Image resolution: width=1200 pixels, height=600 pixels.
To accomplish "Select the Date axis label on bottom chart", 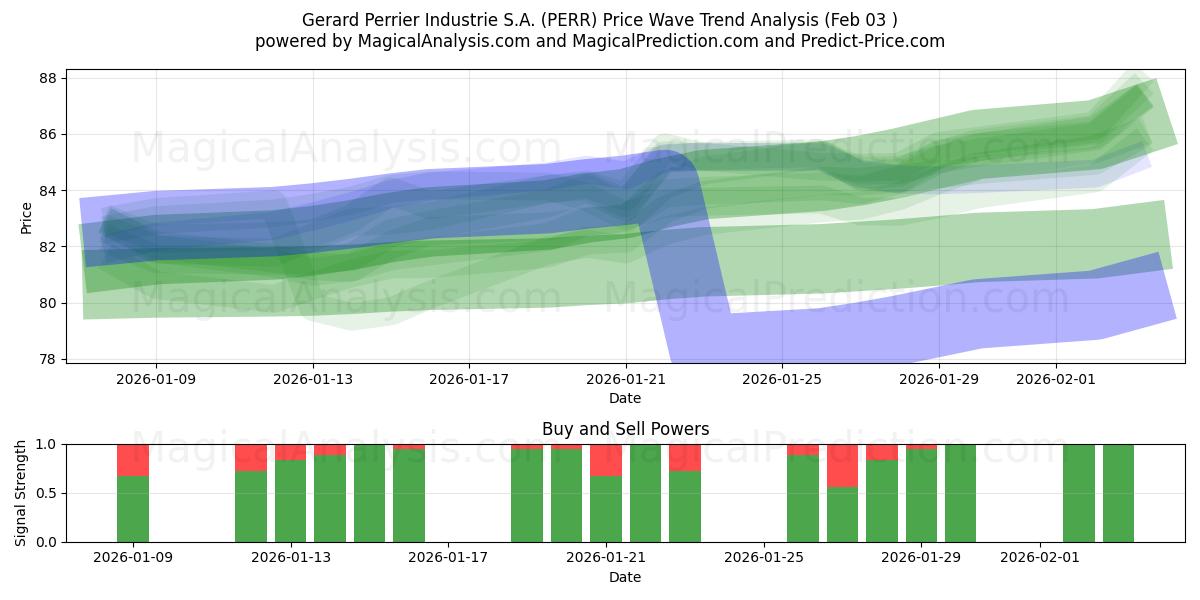I will point(622,577).
